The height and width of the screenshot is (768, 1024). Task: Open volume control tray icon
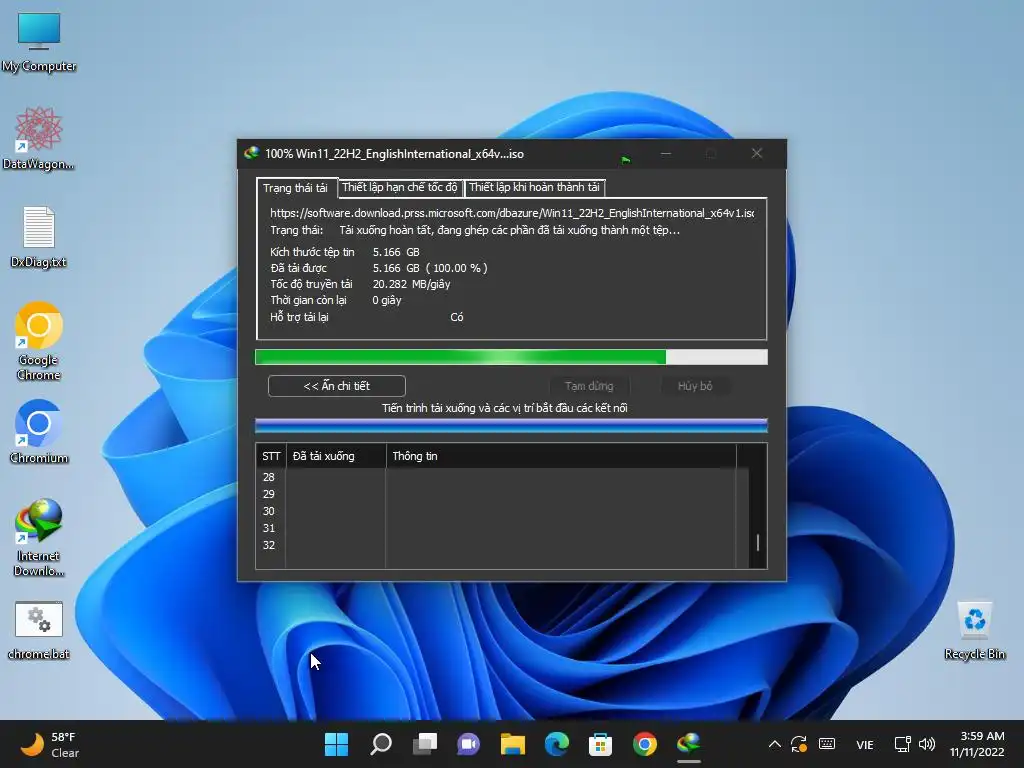click(x=927, y=744)
